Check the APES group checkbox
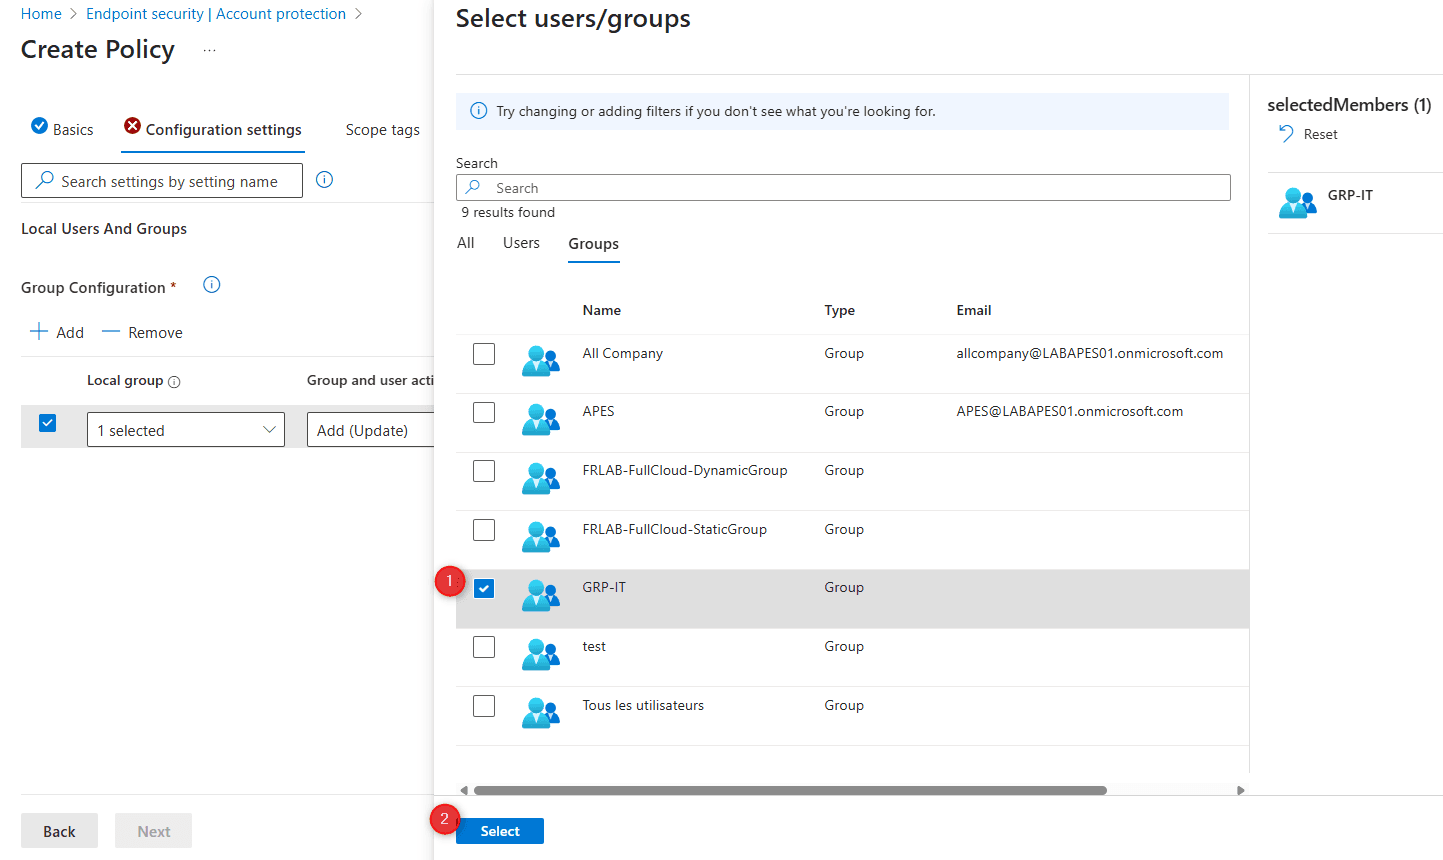Image resolution: width=1443 pixels, height=860 pixels. coord(484,412)
